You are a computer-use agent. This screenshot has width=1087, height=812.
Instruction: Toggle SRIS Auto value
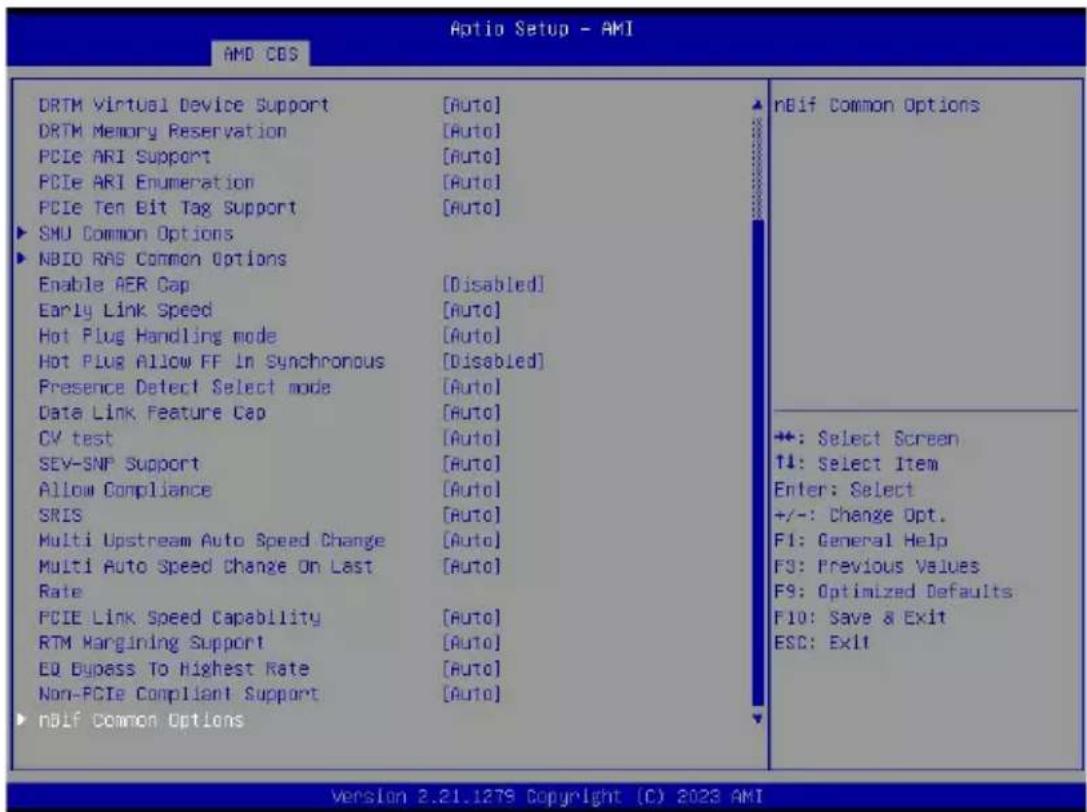(x=471, y=515)
